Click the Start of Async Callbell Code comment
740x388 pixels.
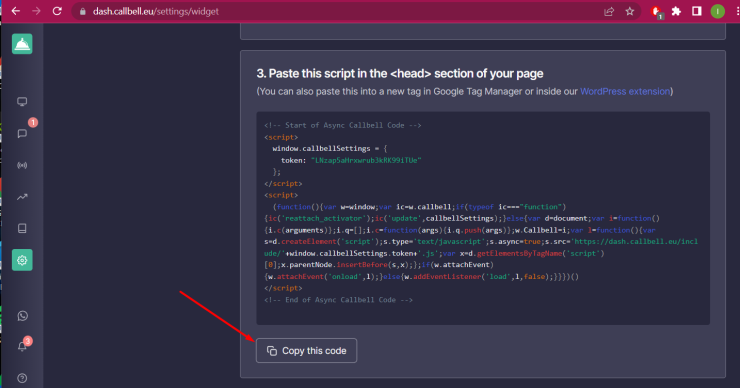[343, 126]
